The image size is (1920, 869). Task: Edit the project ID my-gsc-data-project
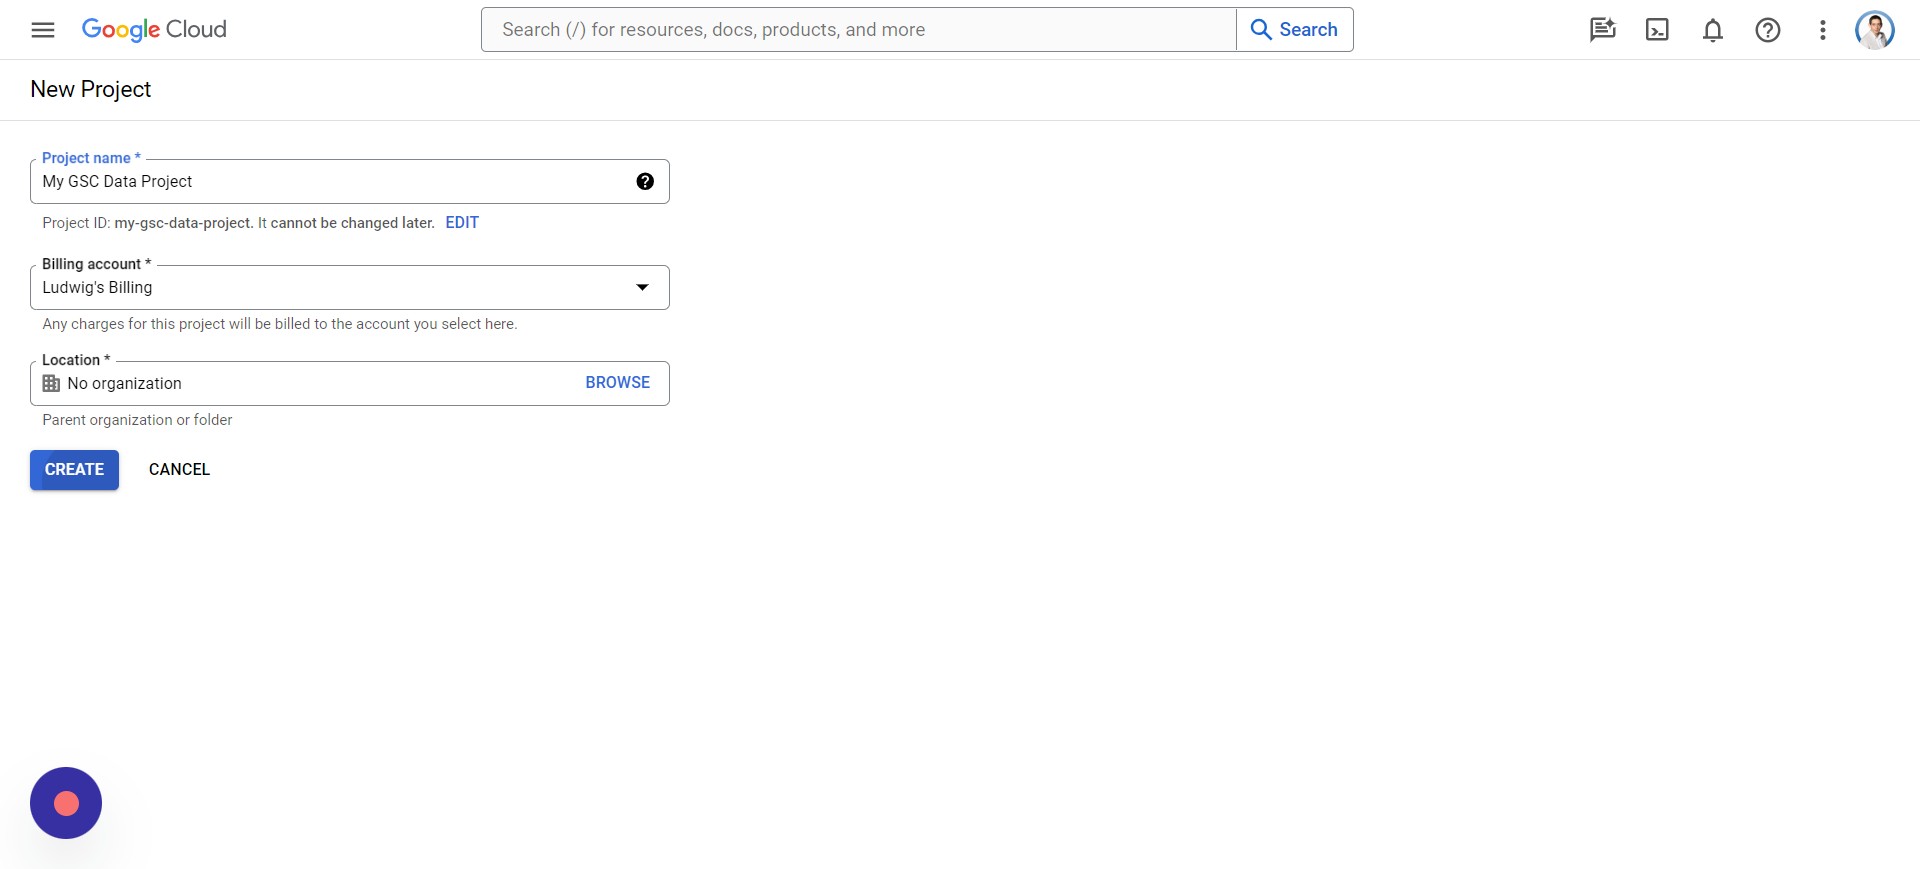point(461,222)
